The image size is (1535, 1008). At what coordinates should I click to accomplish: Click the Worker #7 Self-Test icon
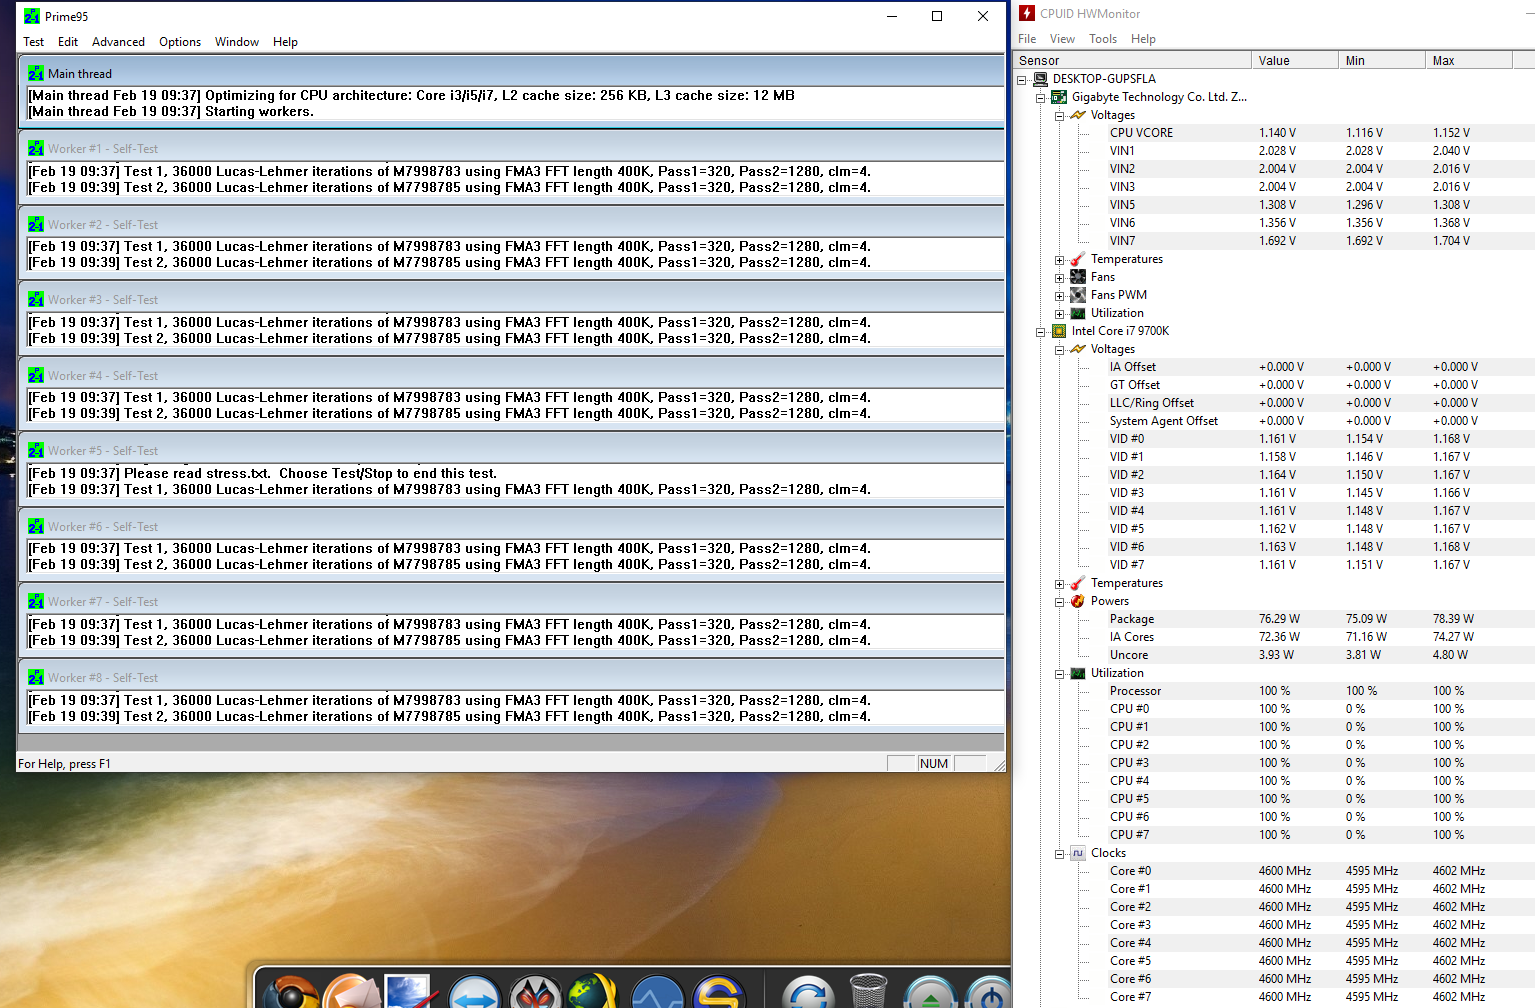click(x=36, y=601)
